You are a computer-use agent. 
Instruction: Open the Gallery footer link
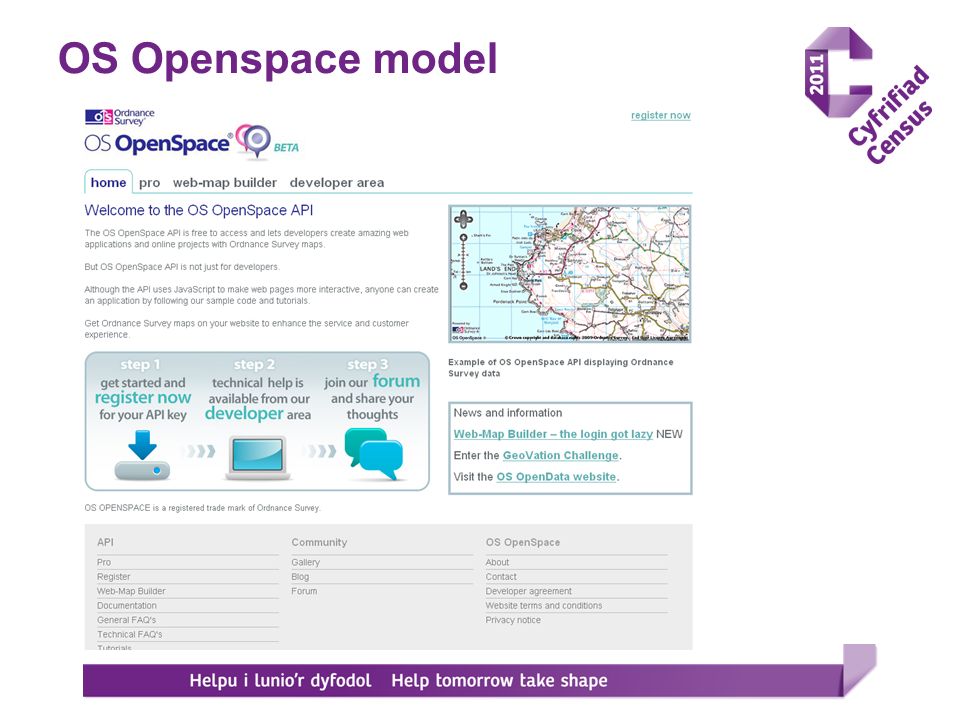point(306,562)
